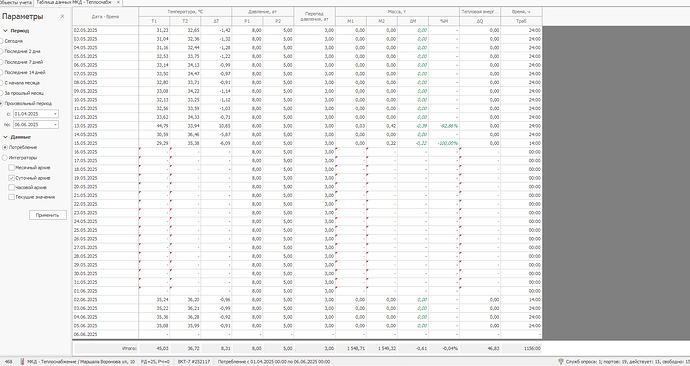Switch to the Объекты учета tab
Screen dimensions: 690x366
coord(16,2)
